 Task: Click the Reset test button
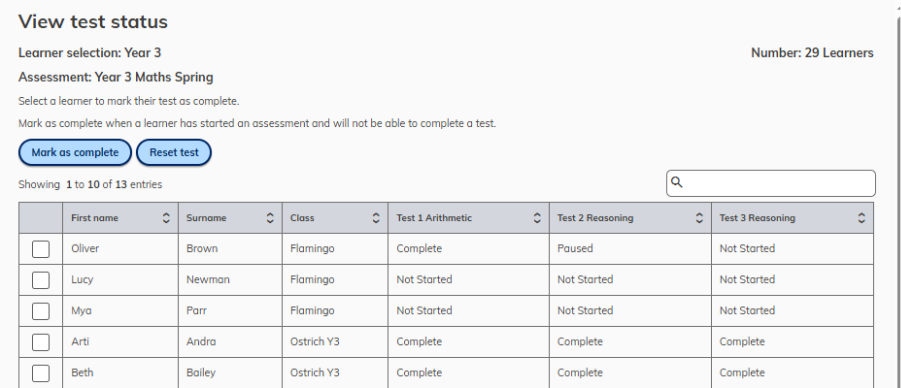click(x=174, y=152)
